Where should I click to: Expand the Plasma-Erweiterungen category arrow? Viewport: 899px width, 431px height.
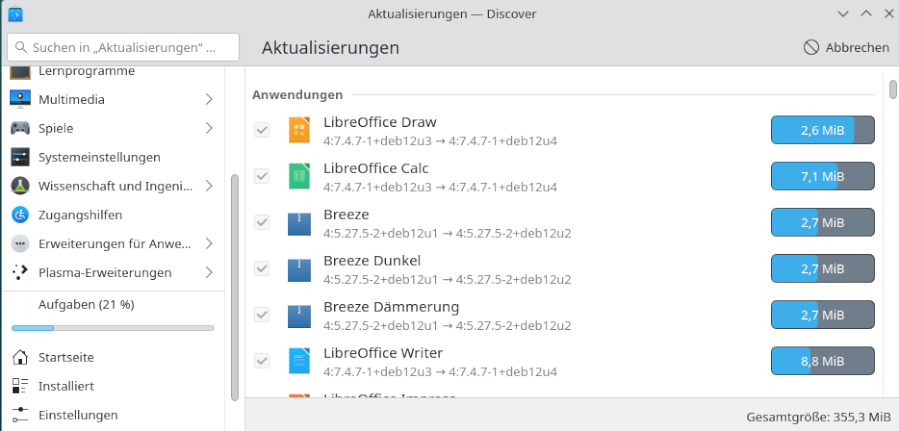point(209,272)
